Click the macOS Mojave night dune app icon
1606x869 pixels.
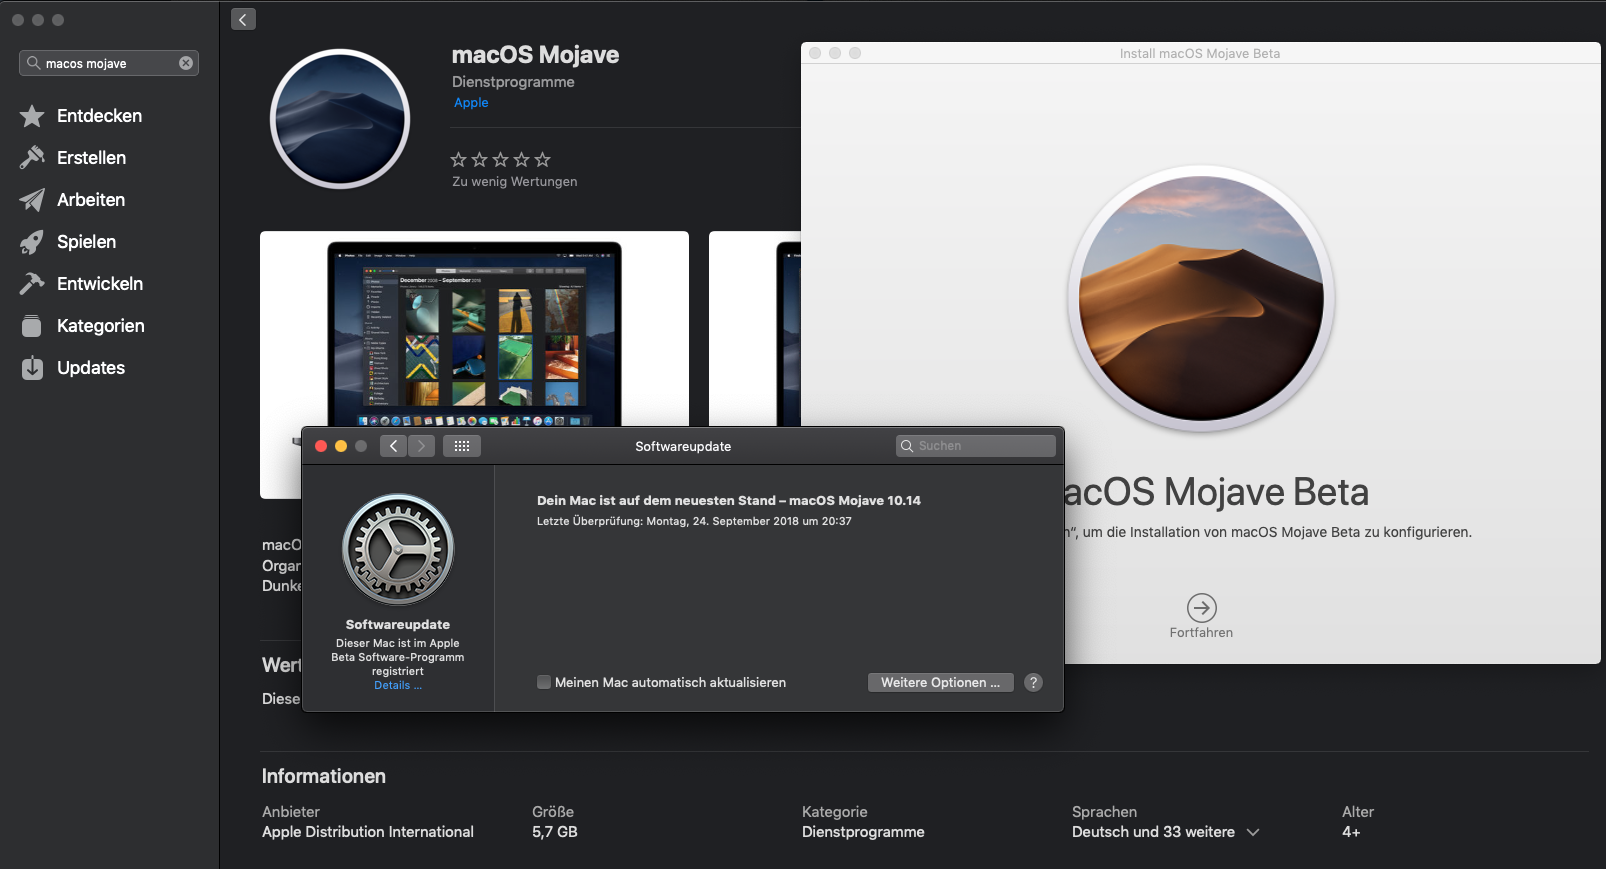340,119
